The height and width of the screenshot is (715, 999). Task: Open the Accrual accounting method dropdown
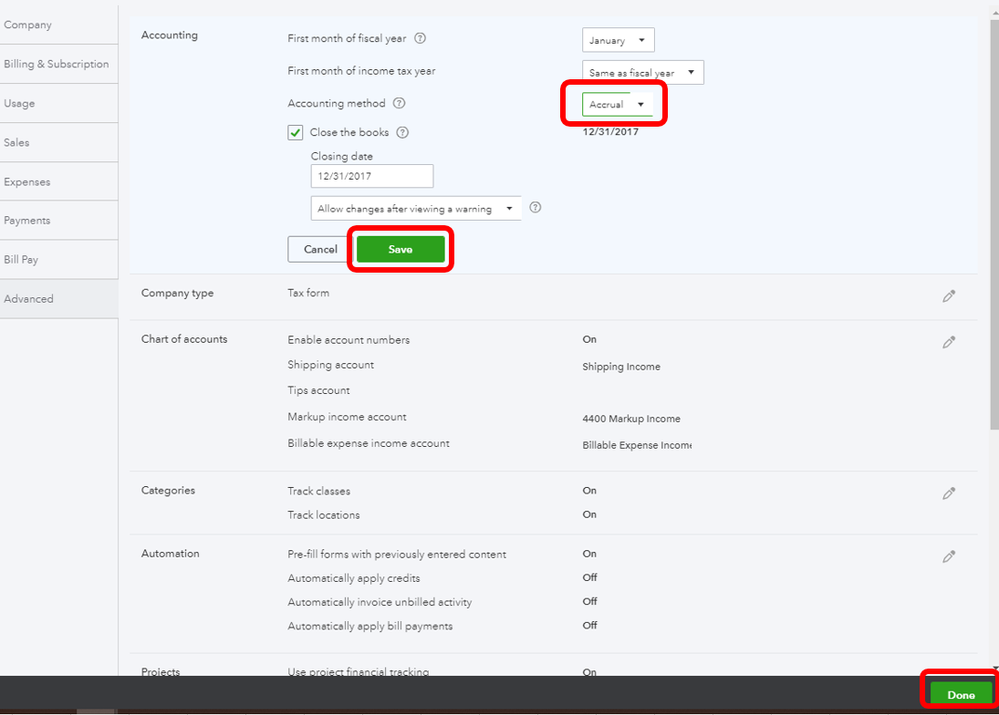click(x=617, y=105)
